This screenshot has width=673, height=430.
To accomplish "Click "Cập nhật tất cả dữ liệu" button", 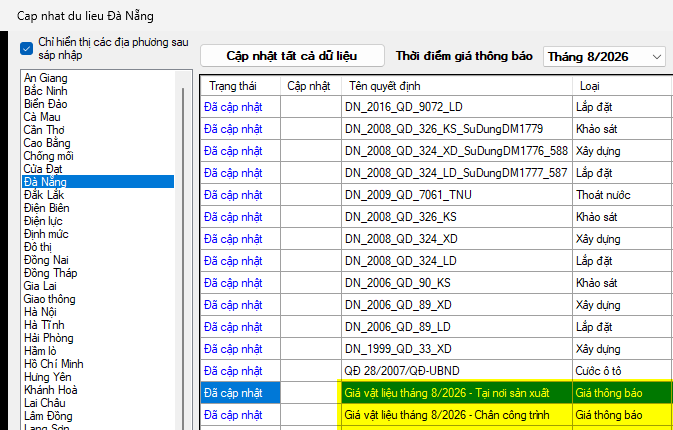I will pyautogui.click(x=292, y=56).
